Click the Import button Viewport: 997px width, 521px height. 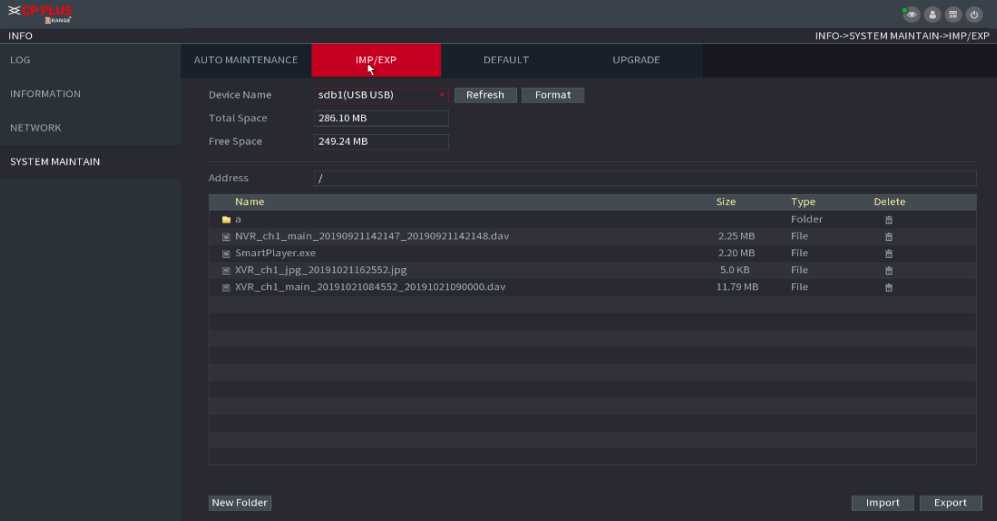click(882, 503)
